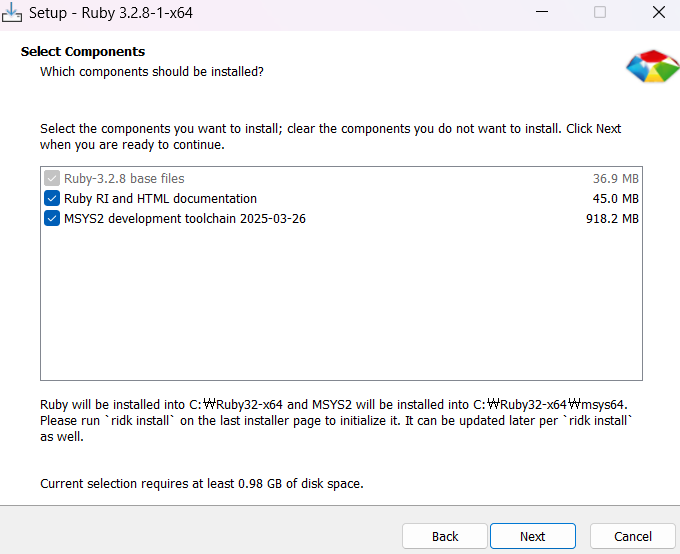Cancel the Ruby setup wizard
Screen dimensions: 680x554
coord(633,536)
